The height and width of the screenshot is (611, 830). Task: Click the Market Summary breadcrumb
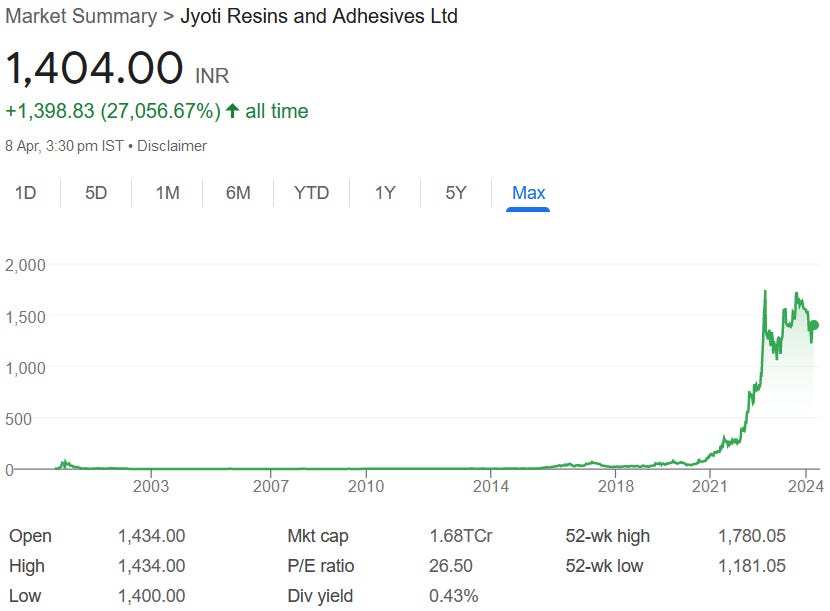81,16
